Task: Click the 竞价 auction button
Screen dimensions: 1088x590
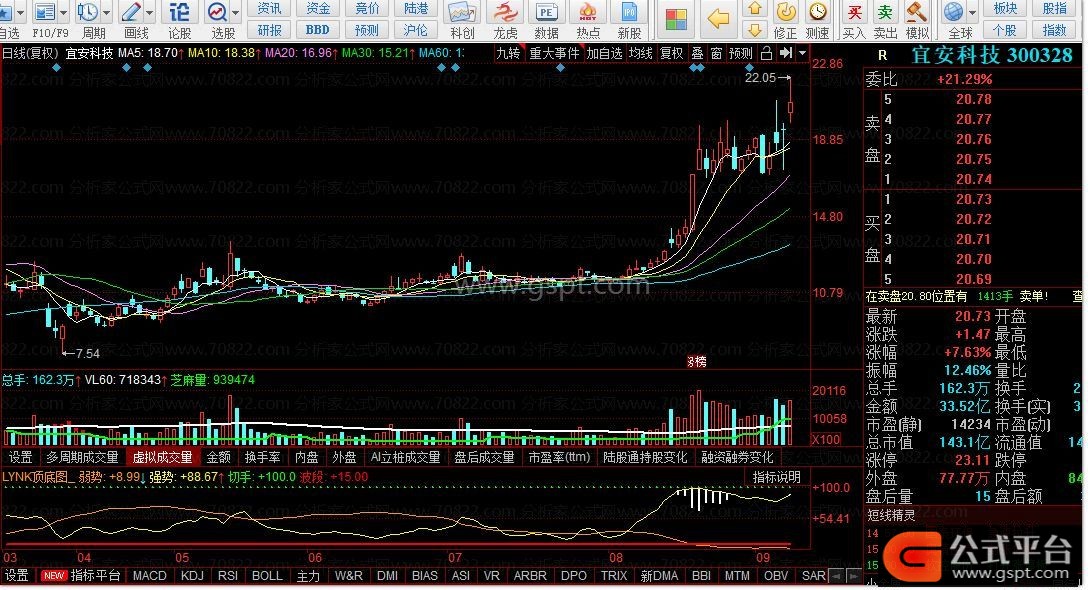Action: 367,8
